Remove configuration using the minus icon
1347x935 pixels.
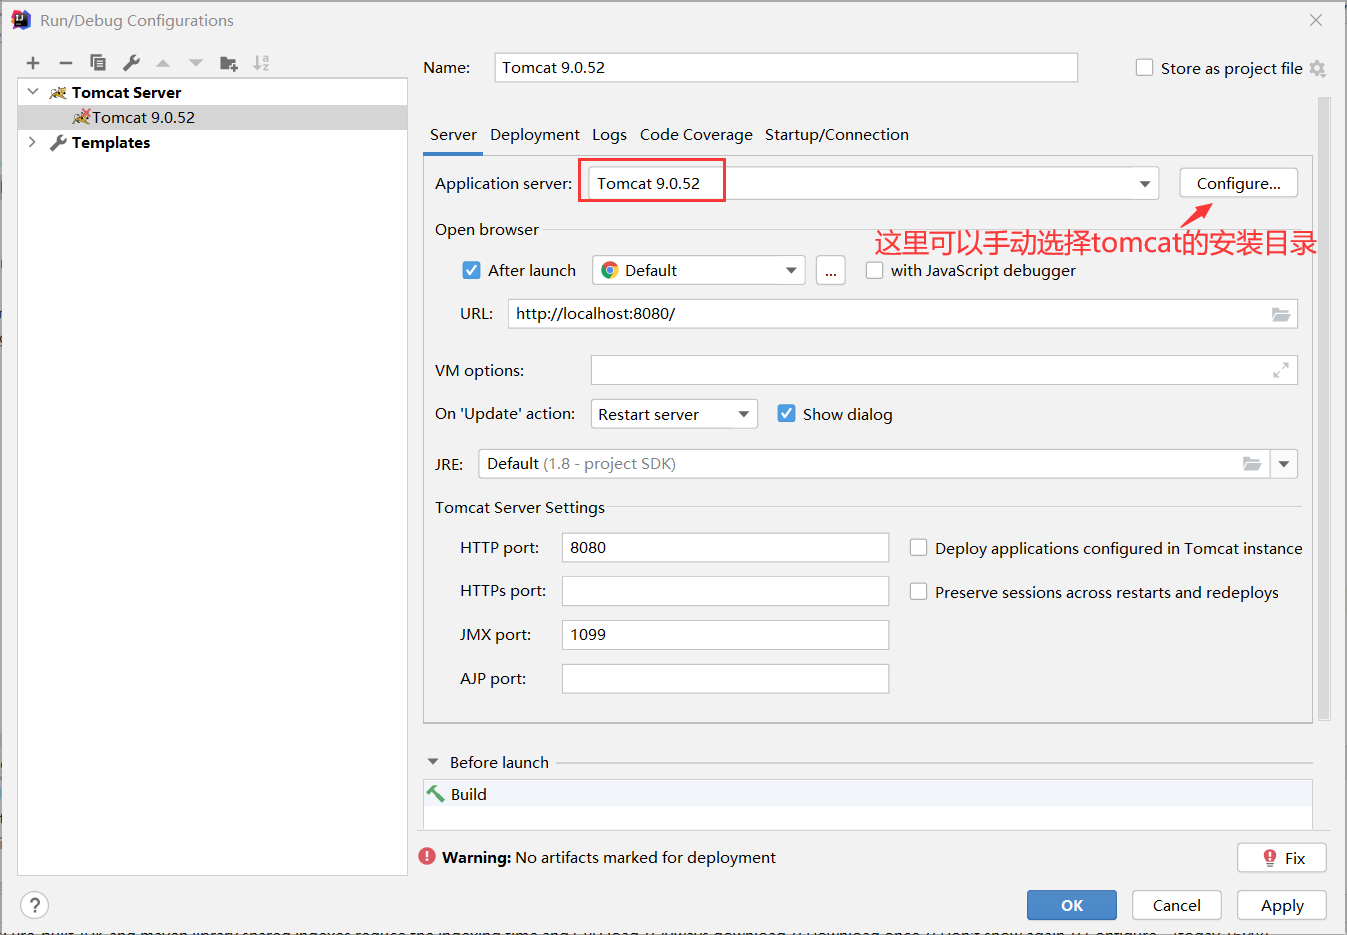[x=66, y=63]
